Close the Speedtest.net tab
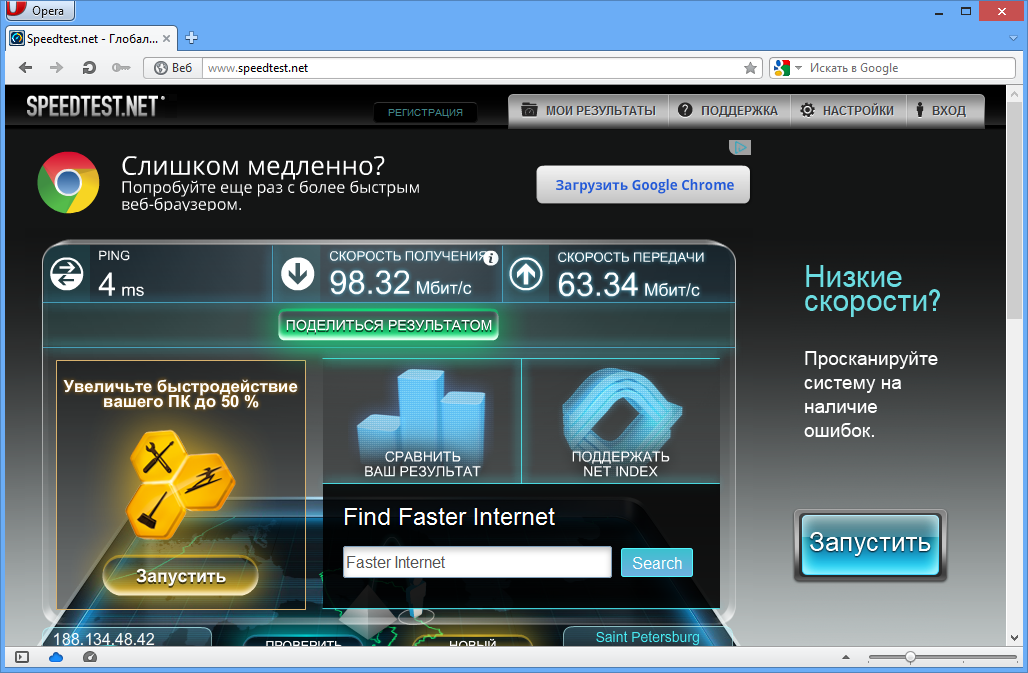The width and height of the screenshot is (1028, 673). point(167,39)
